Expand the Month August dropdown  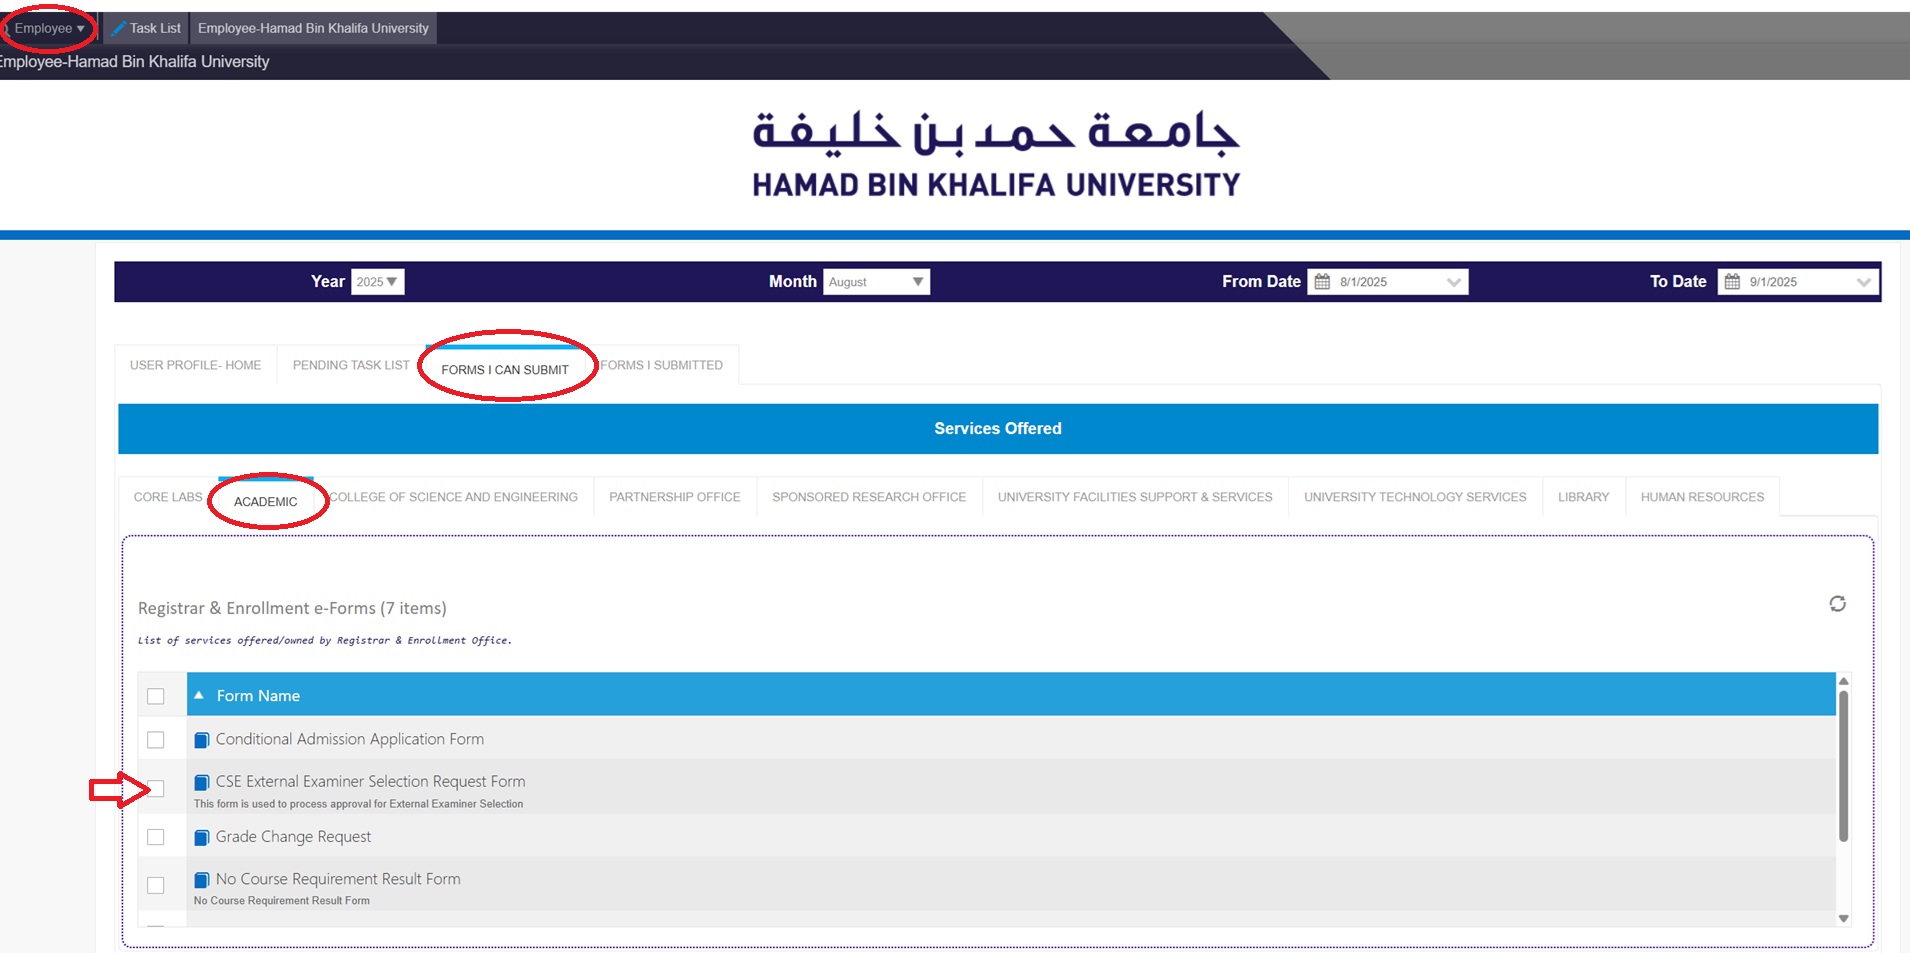coord(877,282)
